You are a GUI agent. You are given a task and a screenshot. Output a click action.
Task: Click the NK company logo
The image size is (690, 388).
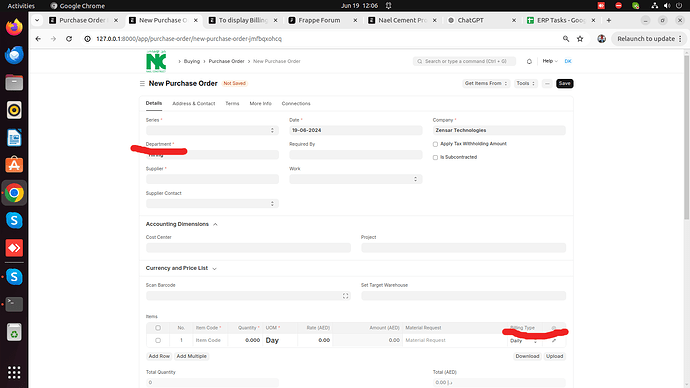(156, 61)
